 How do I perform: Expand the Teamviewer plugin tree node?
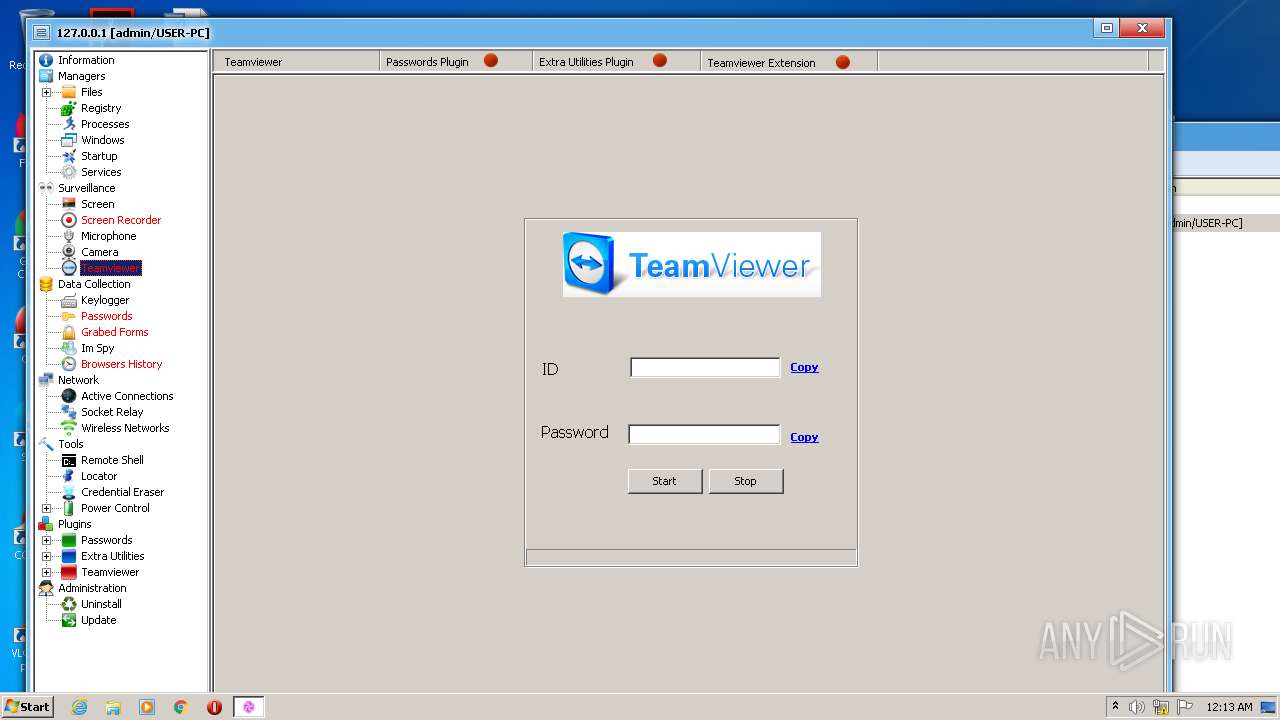46,572
